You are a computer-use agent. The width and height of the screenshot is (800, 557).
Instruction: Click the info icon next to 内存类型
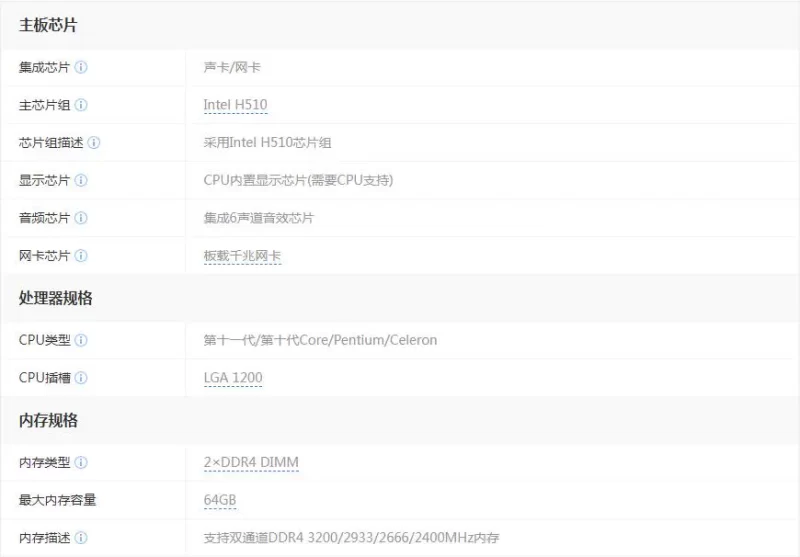81,462
